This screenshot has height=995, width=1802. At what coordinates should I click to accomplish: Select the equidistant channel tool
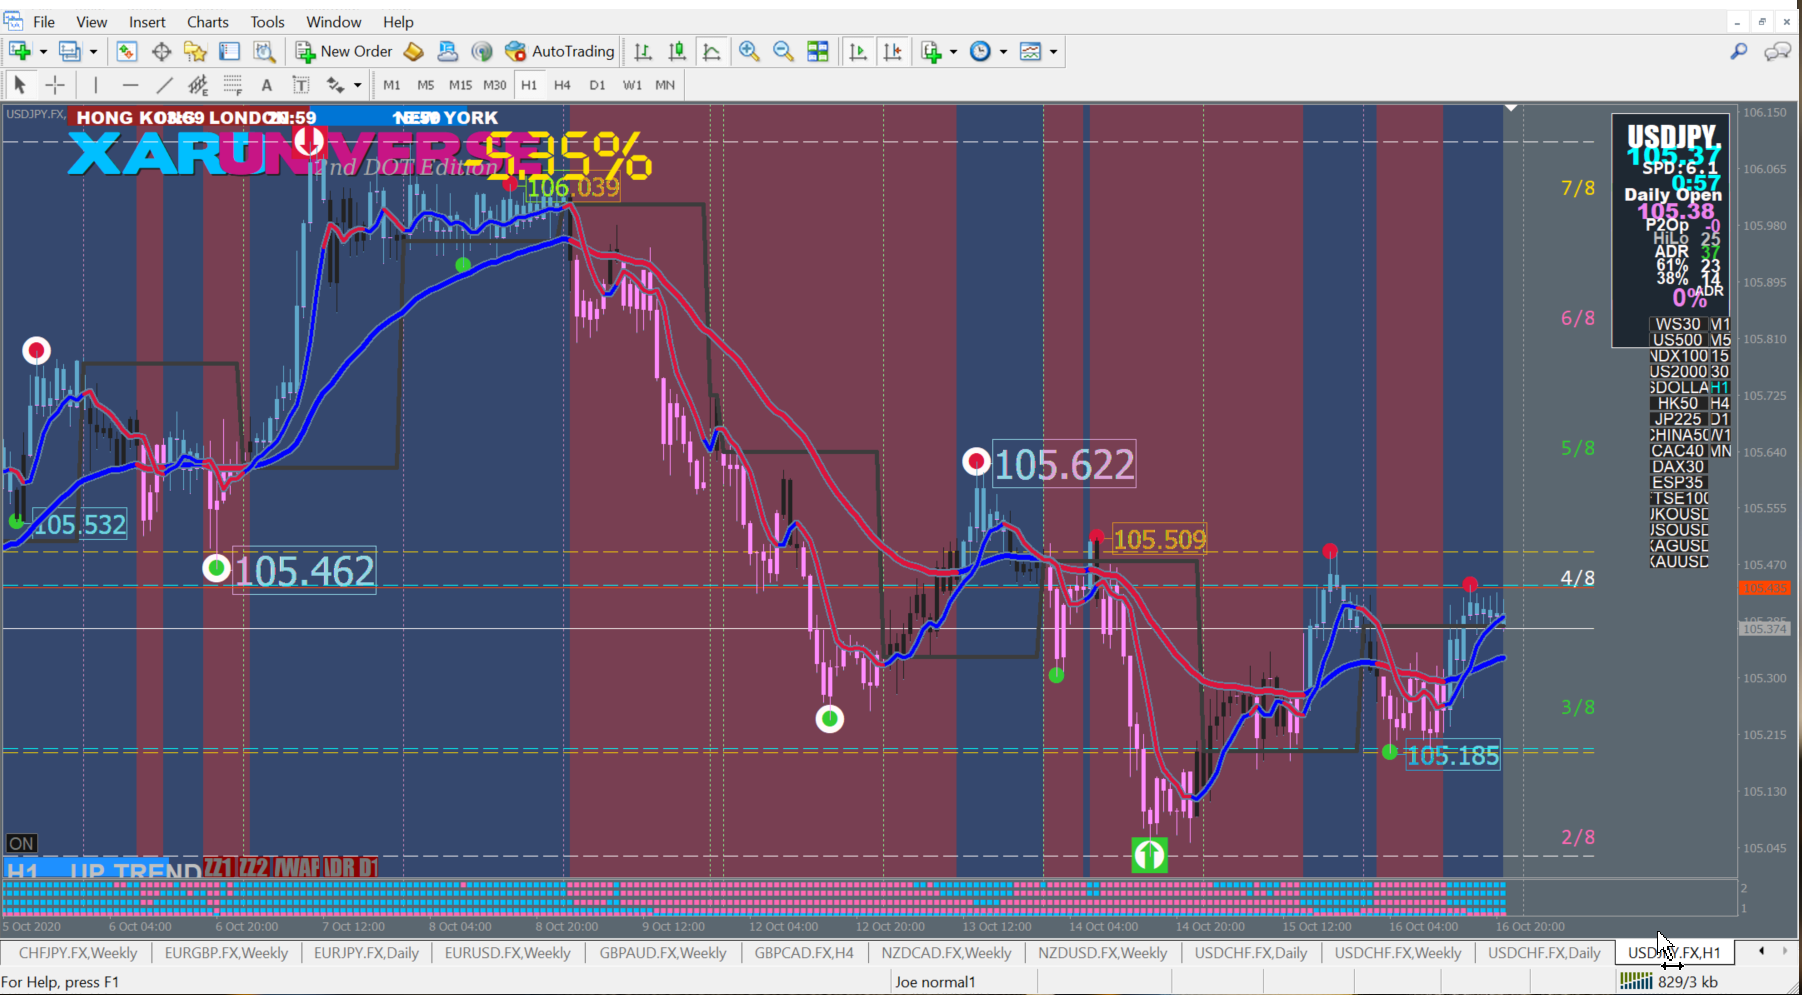[x=198, y=85]
